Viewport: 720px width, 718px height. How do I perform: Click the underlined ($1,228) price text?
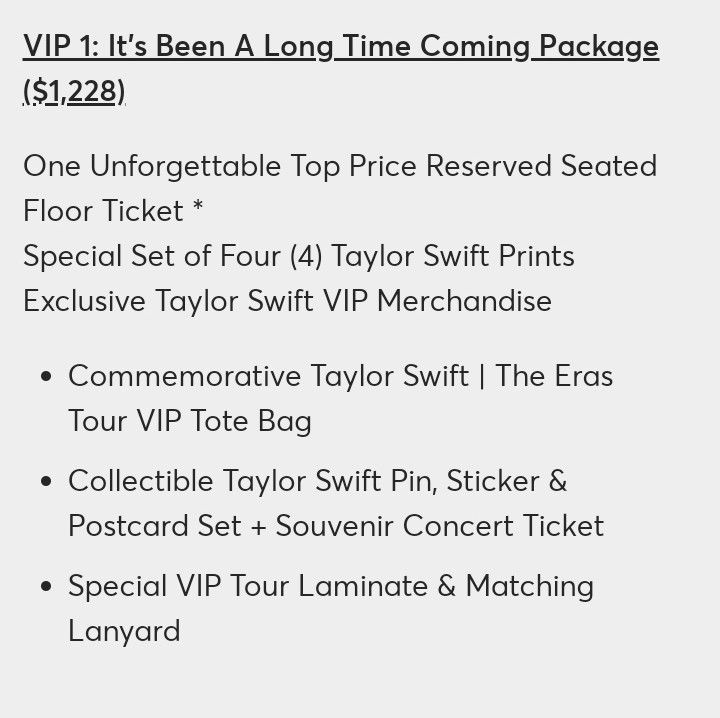pos(74,91)
